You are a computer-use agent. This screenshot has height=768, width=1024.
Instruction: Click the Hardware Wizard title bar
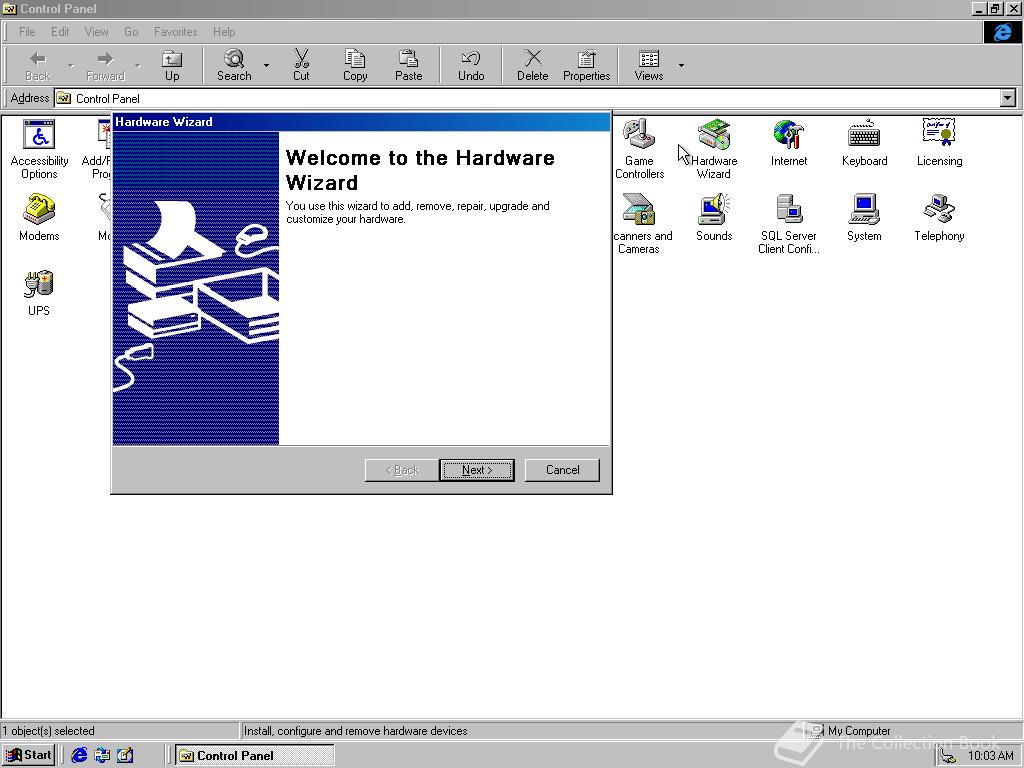tap(361, 121)
